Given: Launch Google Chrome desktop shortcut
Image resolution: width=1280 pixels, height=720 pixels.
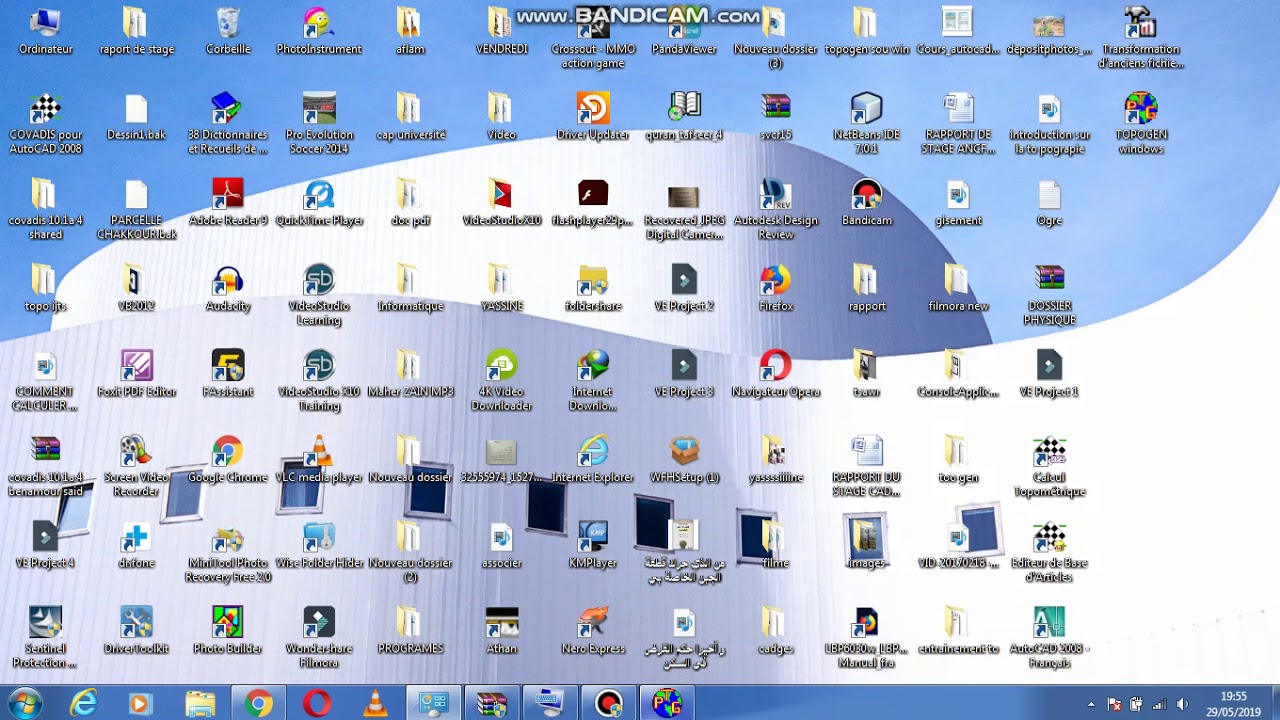Looking at the screenshot, I should click(x=228, y=458).
